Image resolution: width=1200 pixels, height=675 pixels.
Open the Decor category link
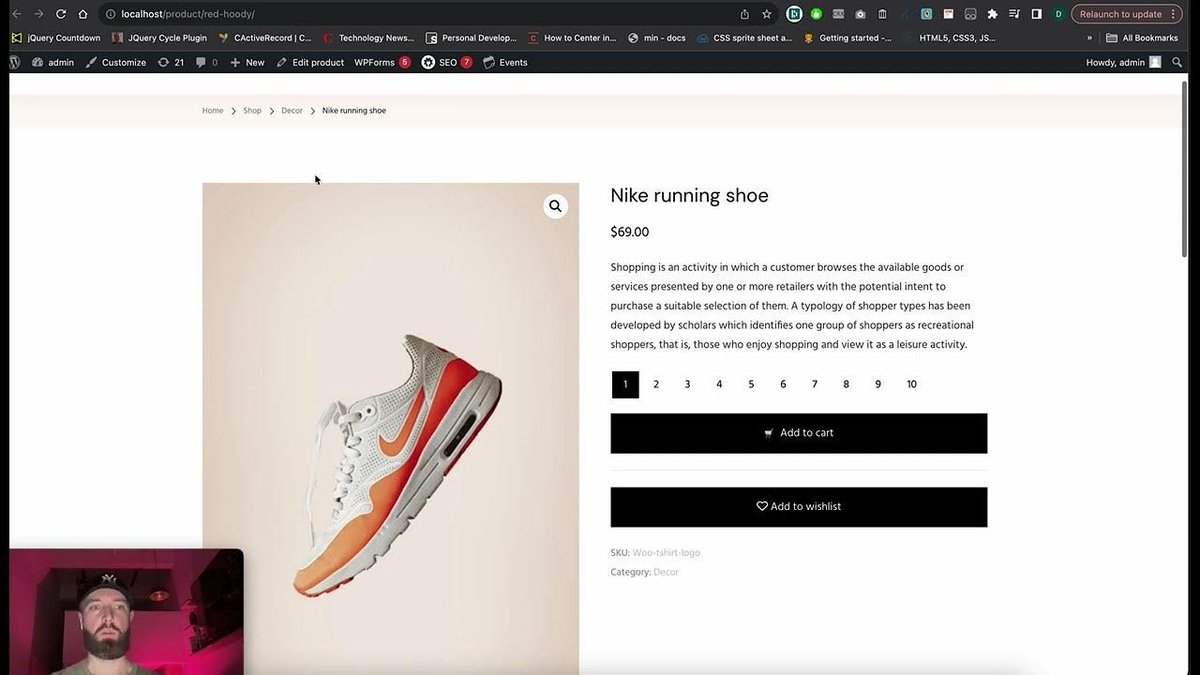pyautogui.click(x=666, y=572)
